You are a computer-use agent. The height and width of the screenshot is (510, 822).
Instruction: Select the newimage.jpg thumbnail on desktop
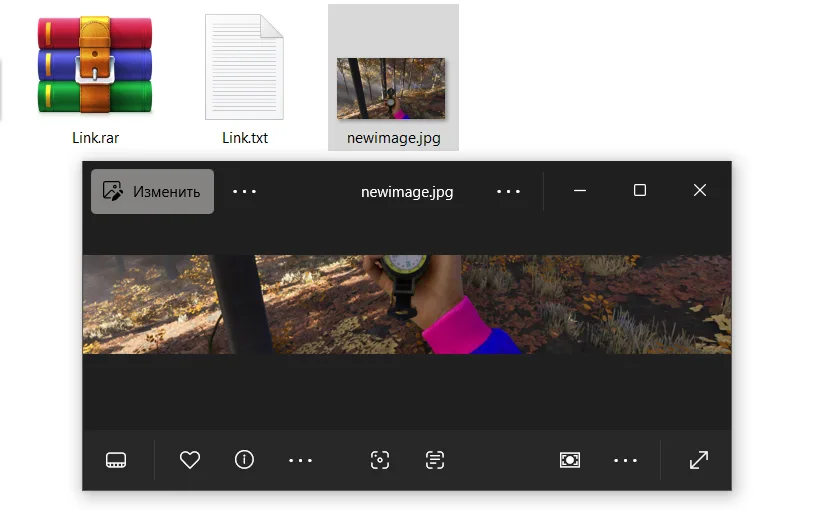392,88
